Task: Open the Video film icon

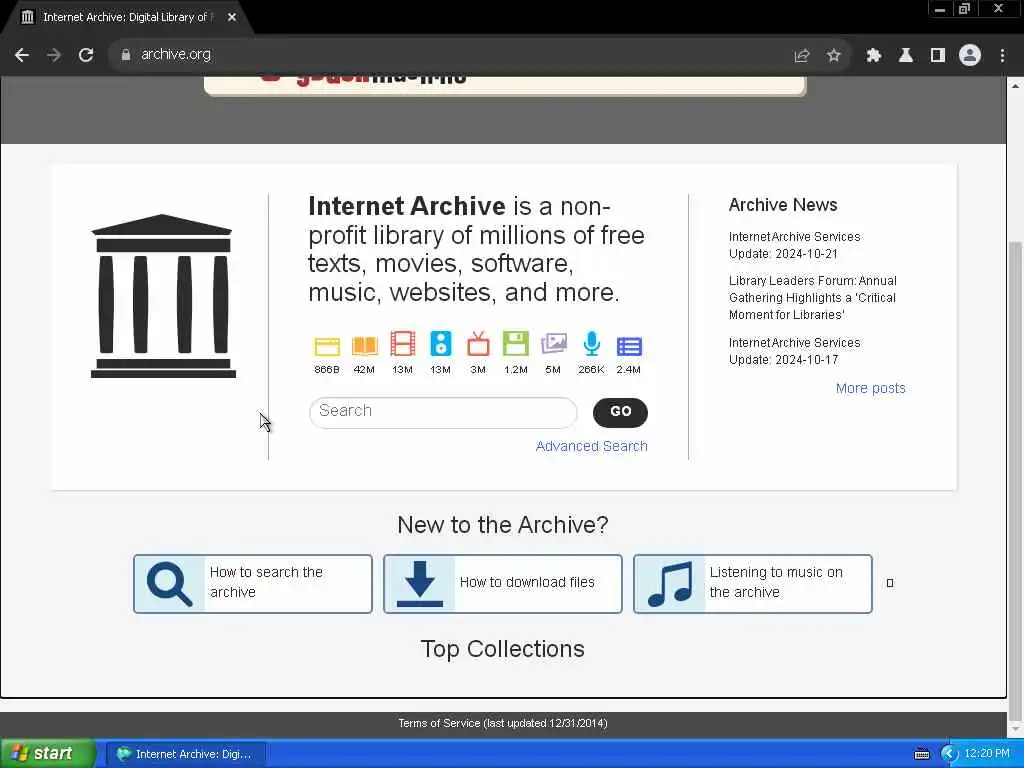Action: click(x=402, y=344)
